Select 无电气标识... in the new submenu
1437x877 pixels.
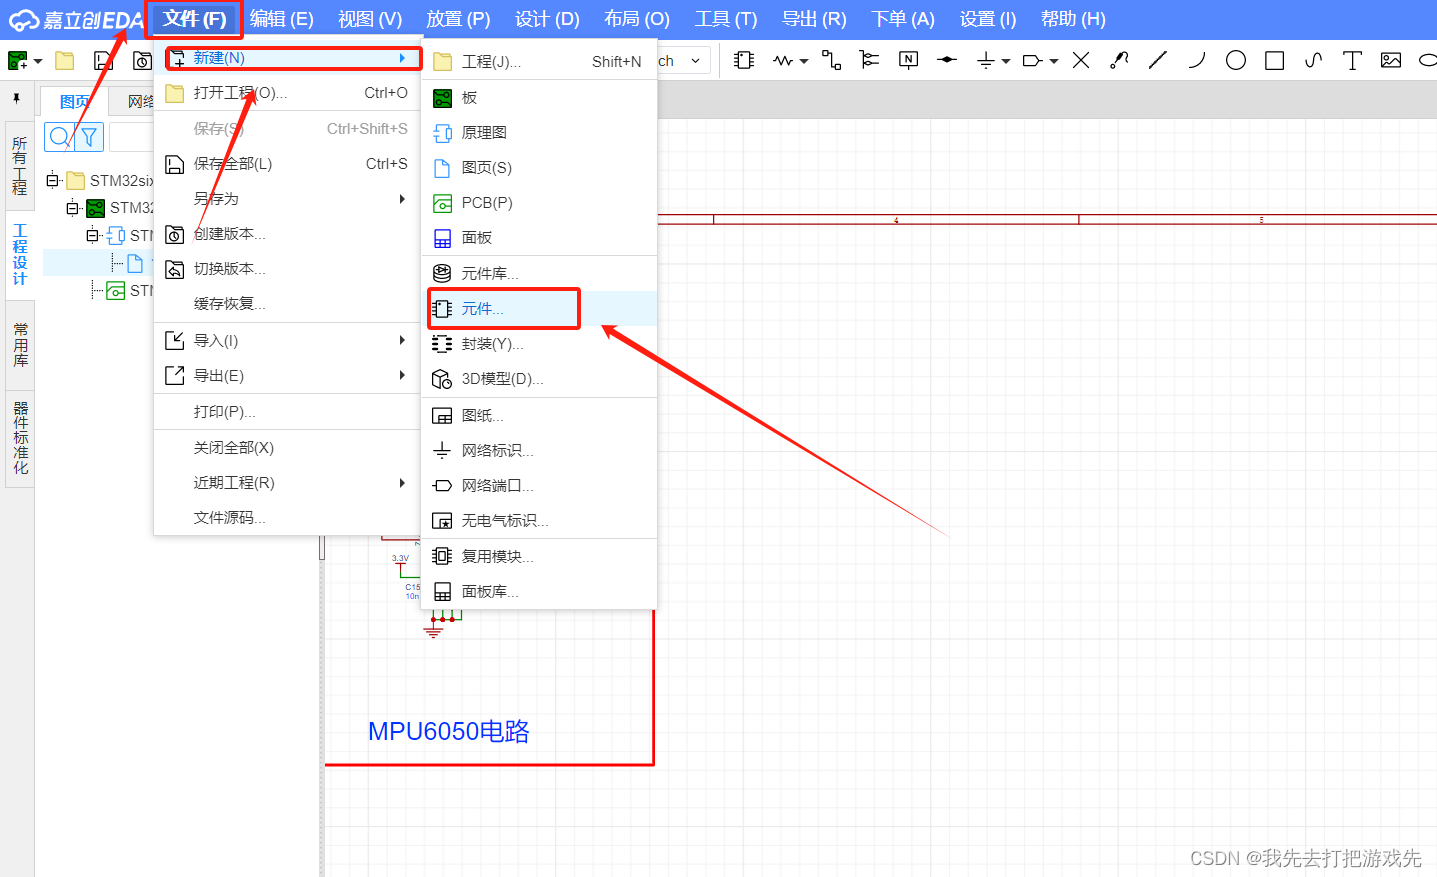(539, 521)
